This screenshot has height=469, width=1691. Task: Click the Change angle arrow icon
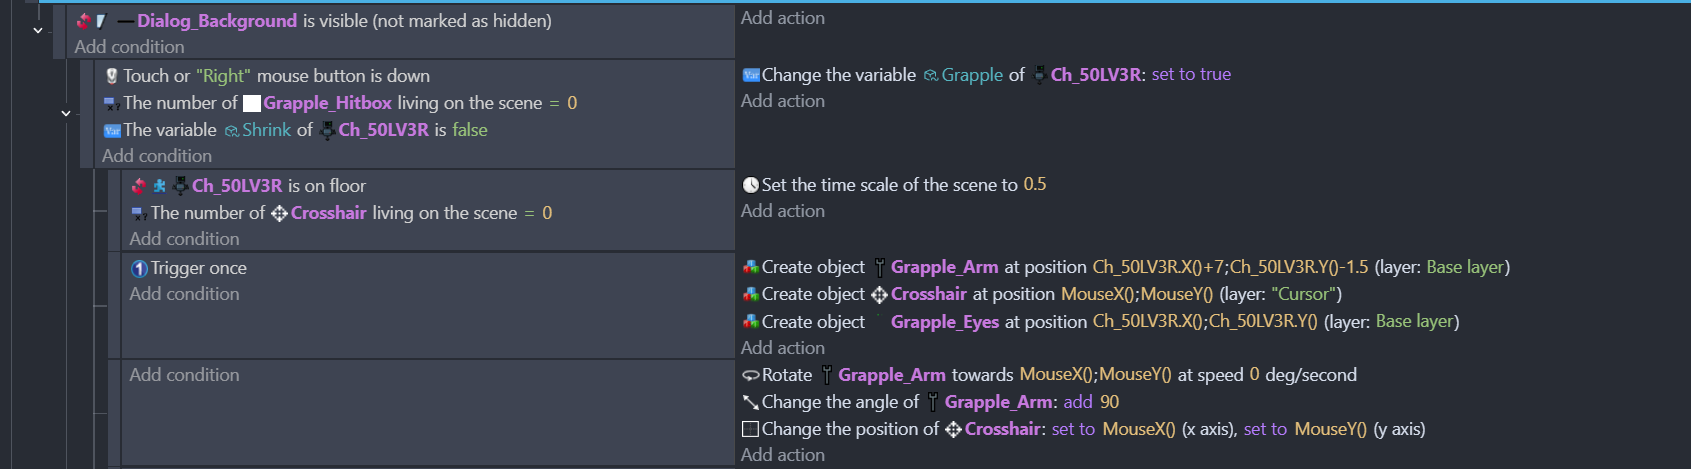pos(751,402)
